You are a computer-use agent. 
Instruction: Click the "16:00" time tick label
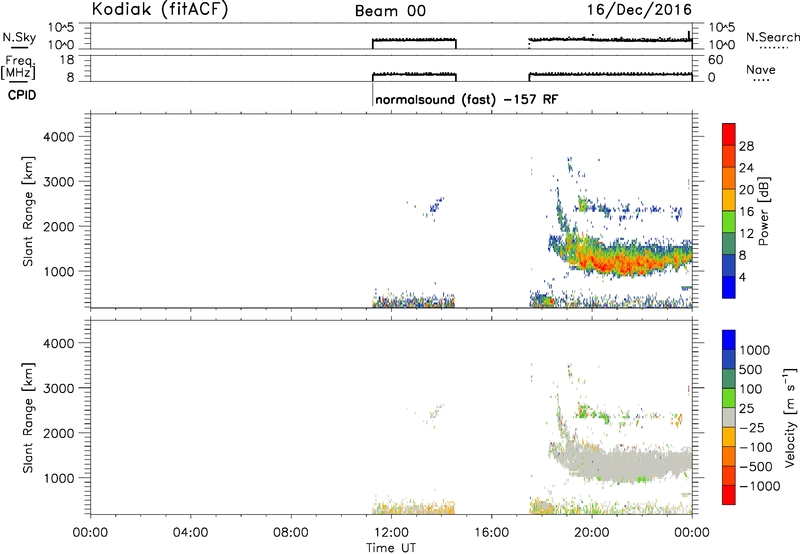(491, 533)
